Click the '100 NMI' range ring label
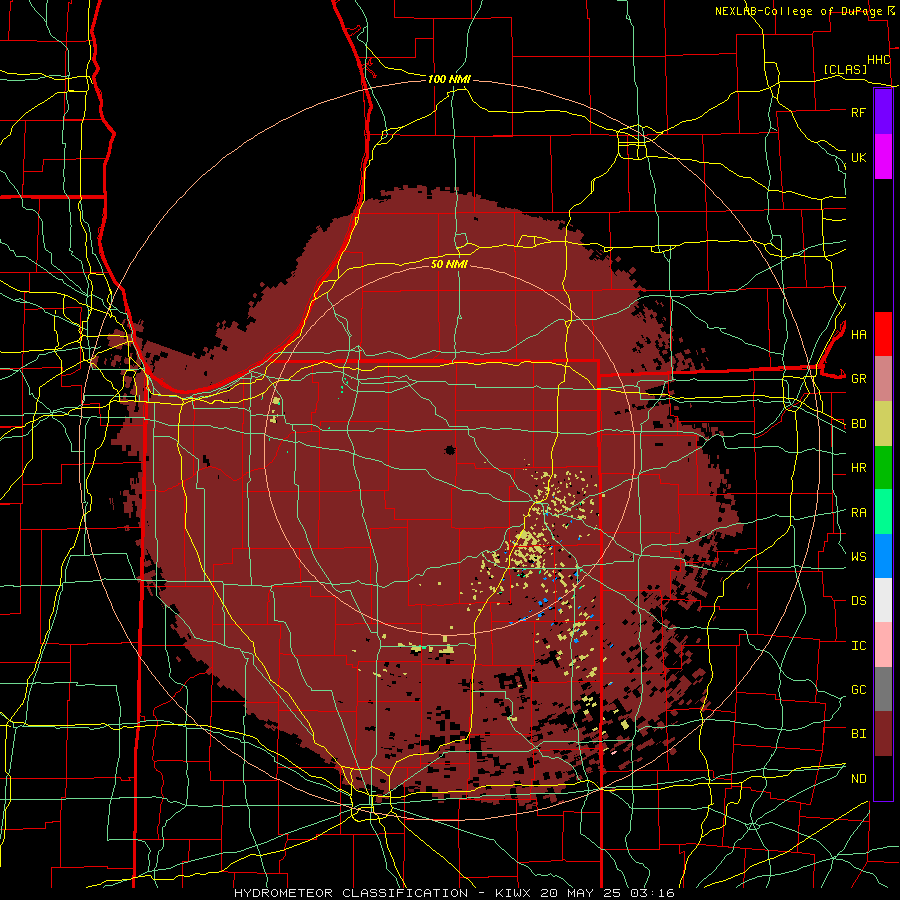Viewport: 900px width, 900px height. pyautogui.click(x=449, y=79)
